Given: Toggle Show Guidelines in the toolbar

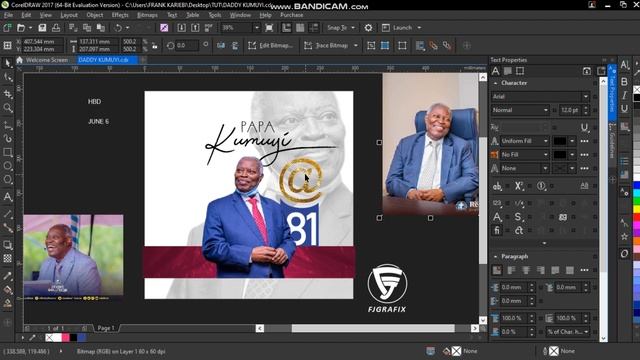Looking at the screenshot, I should pyautogui.click(x=314, y=28).
